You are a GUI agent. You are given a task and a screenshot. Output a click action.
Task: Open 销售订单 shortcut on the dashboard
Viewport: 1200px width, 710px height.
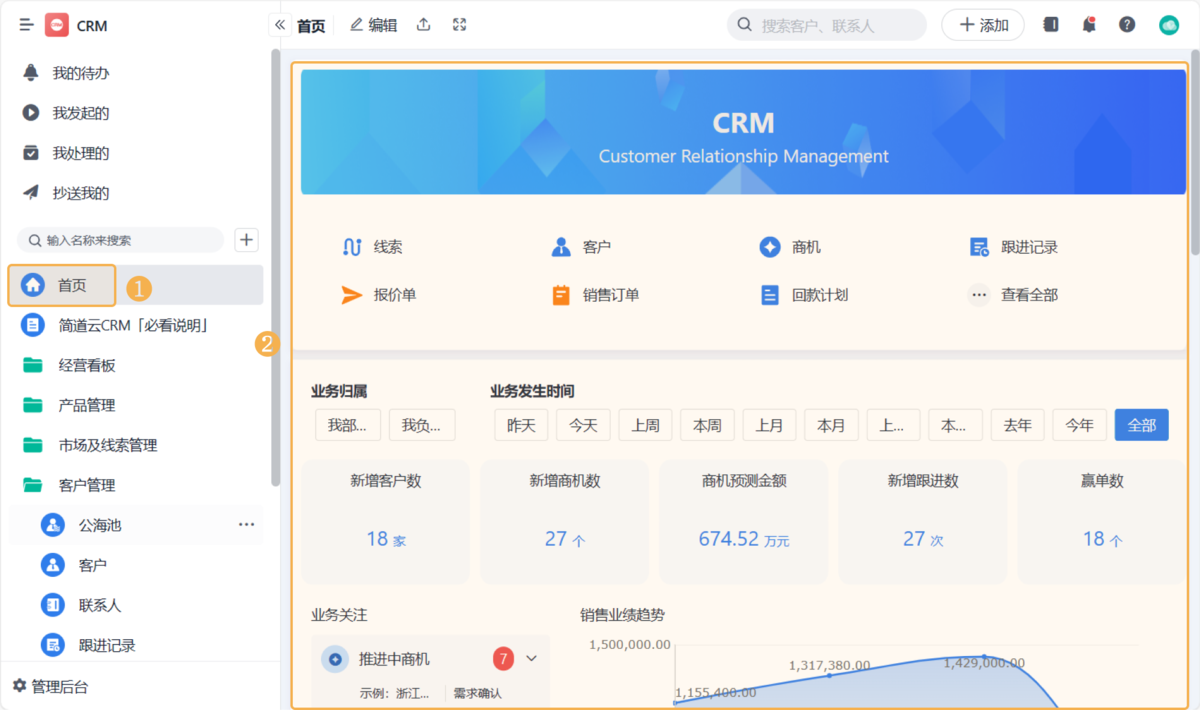point(595,295)
